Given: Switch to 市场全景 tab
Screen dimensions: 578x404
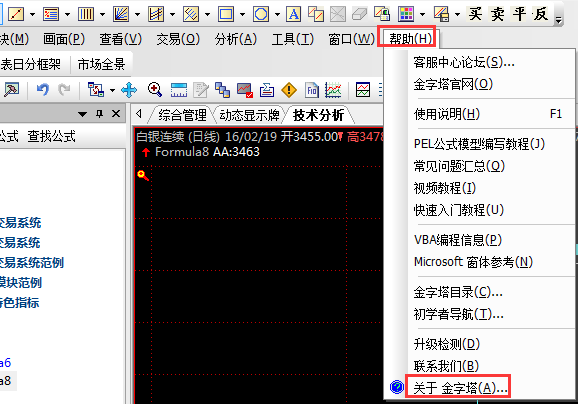Looking at the screenshot, I should (x=101, y=65).
